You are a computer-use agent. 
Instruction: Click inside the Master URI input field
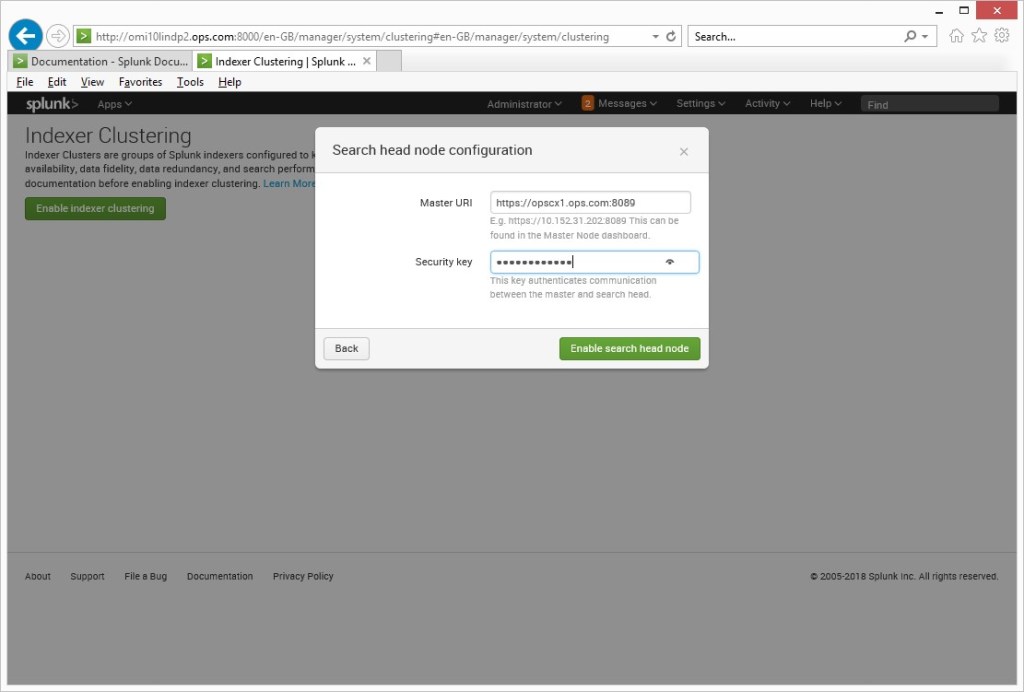pos(590,201)
